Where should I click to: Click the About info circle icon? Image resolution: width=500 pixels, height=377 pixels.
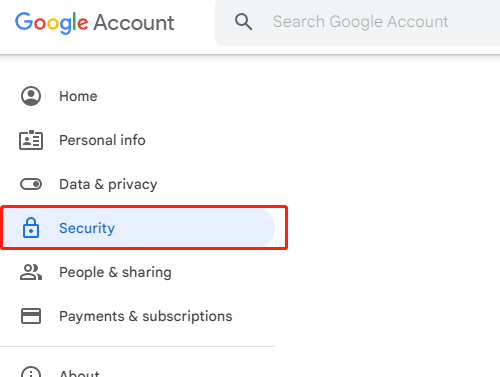(31, 372)
